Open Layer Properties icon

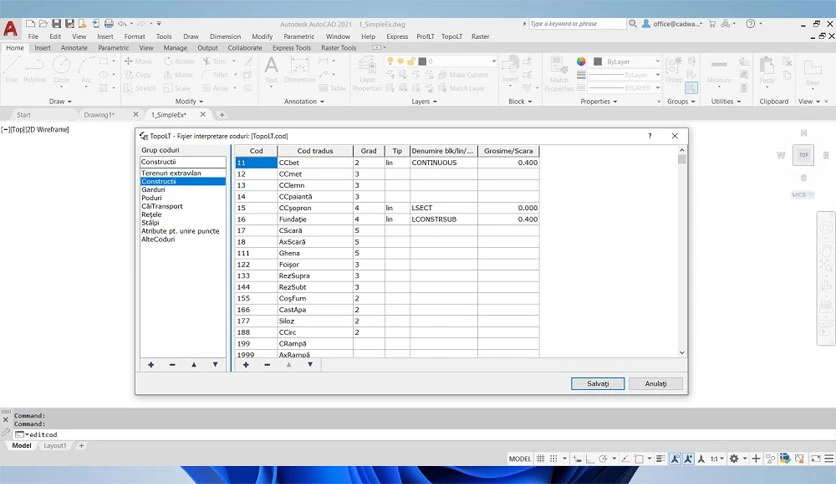pyautogui.click(x=367, y=74)
